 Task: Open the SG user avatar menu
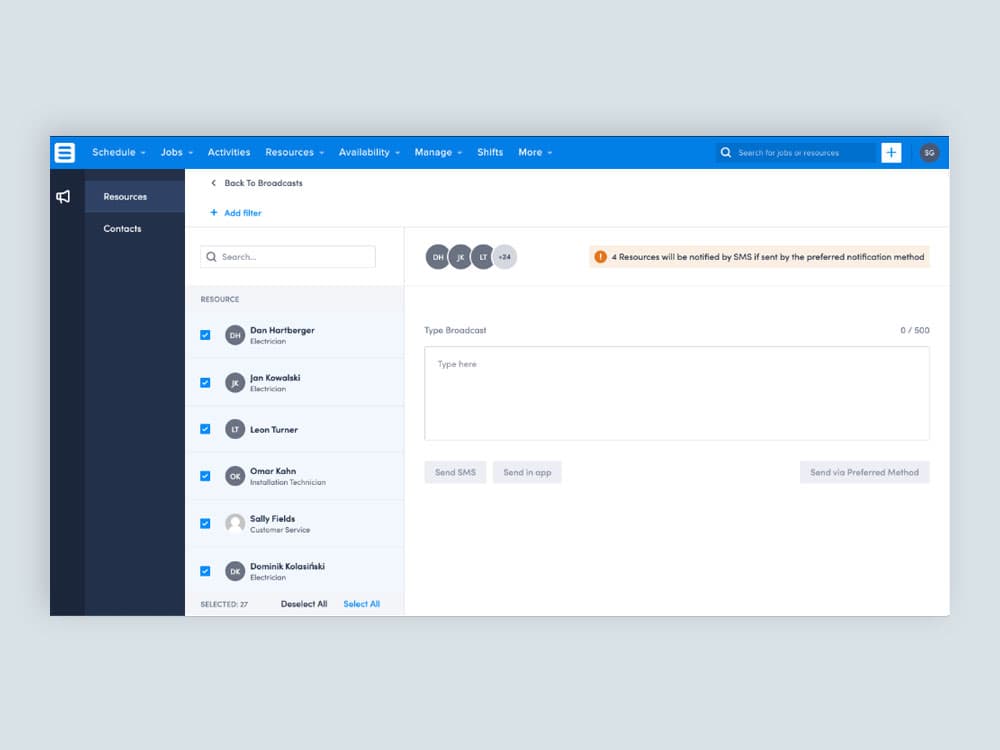[929, 152]
